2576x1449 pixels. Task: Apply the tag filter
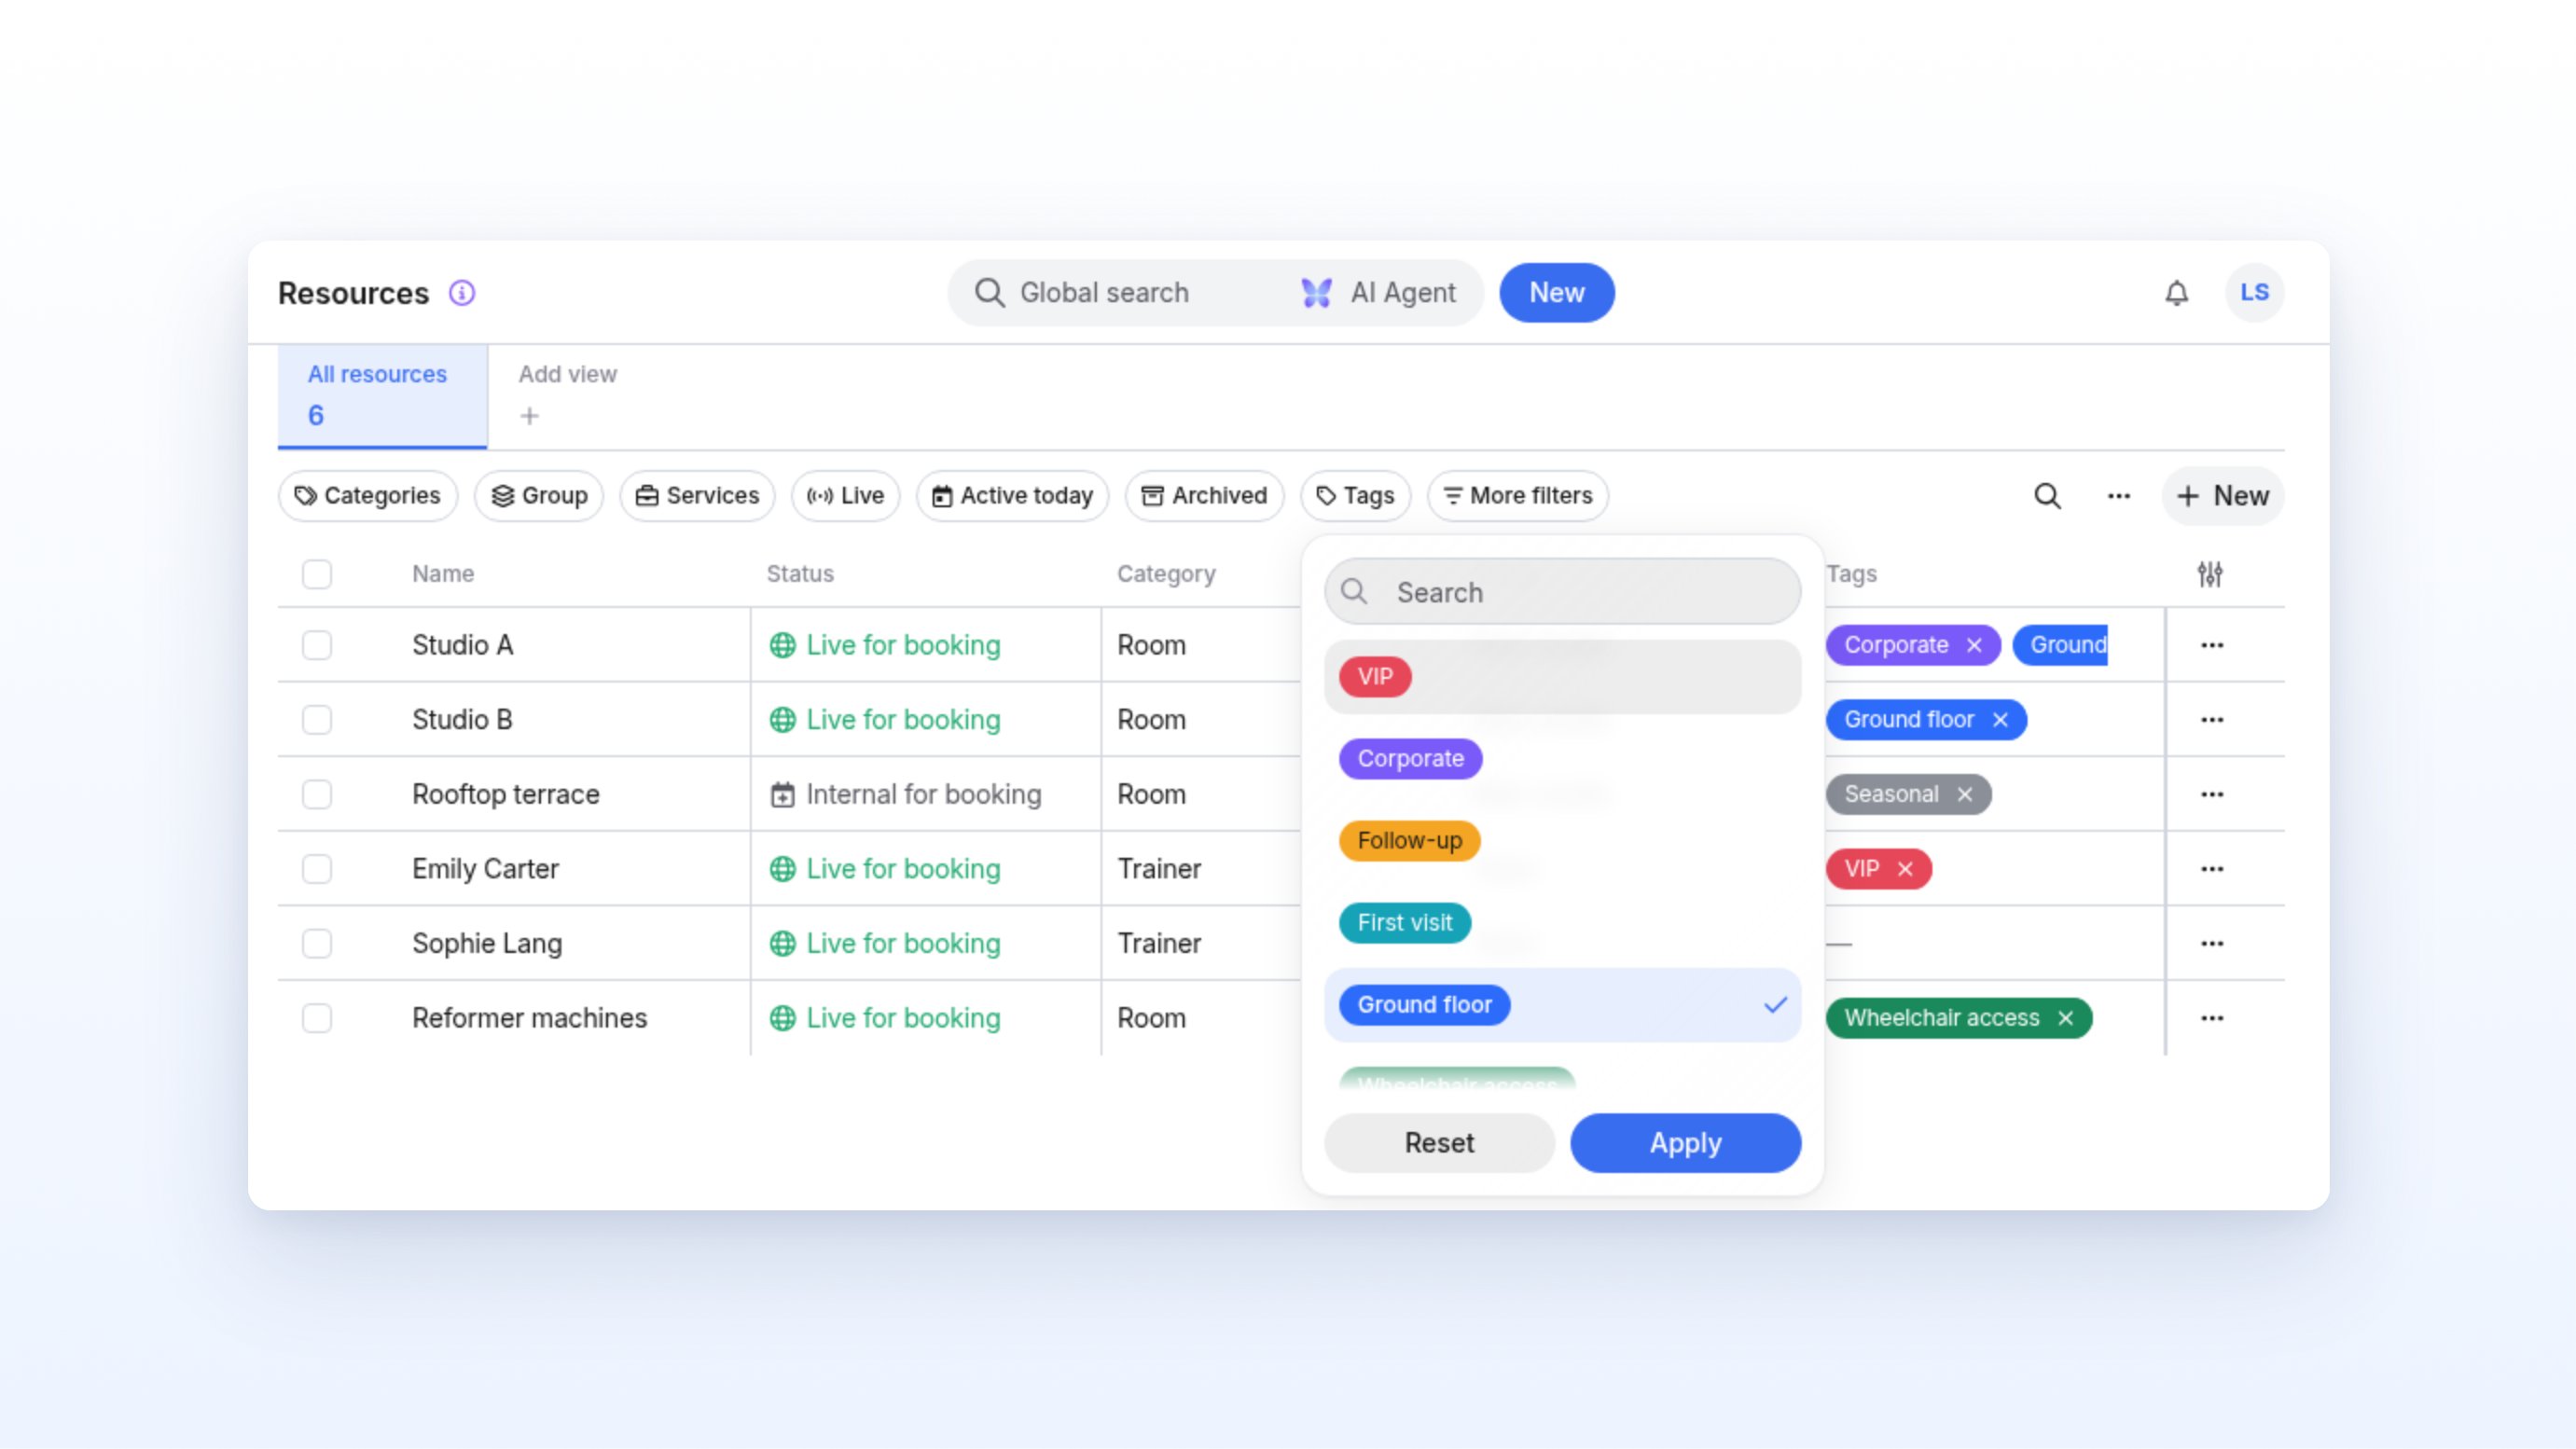(1685, 1143)
